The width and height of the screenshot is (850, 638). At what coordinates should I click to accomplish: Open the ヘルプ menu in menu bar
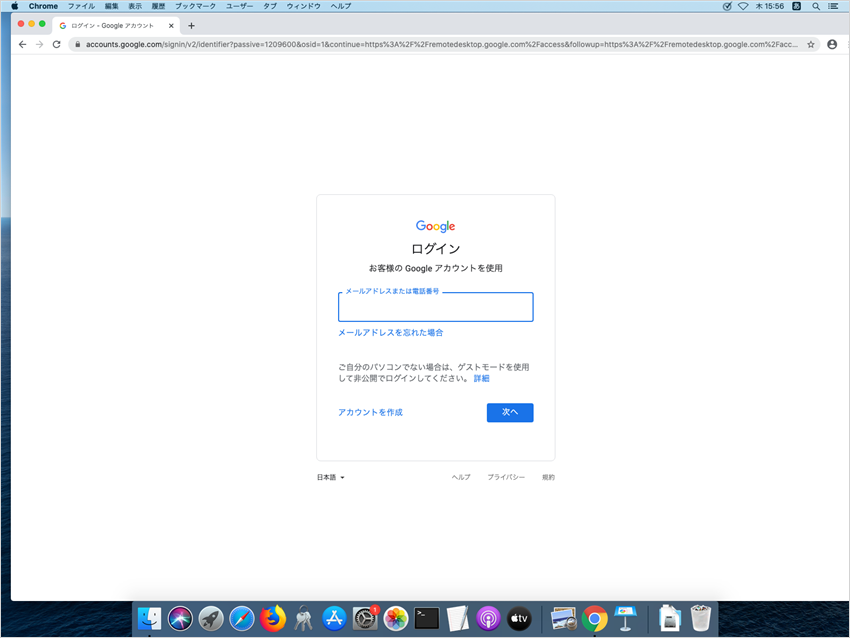tap(341, 6)
